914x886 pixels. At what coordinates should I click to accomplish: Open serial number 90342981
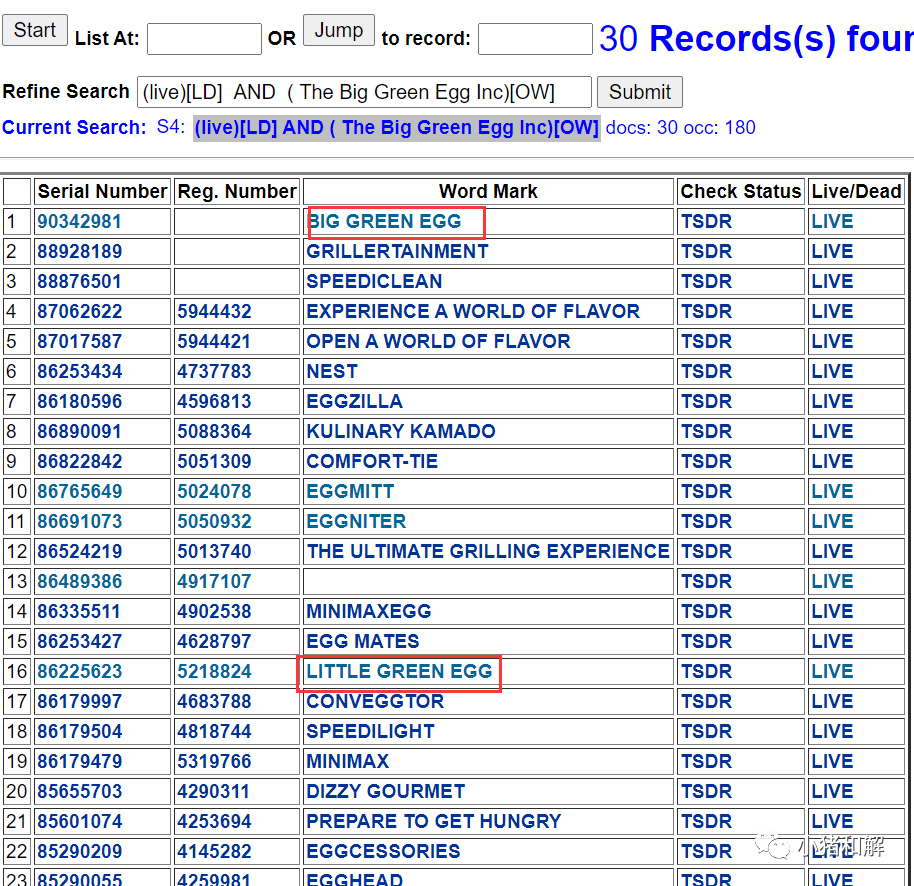tap(79, 222)
